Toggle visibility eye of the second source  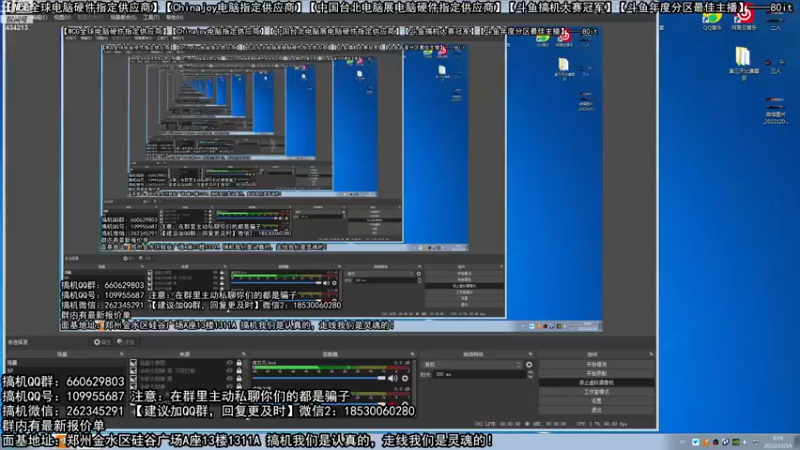(230, 371)
